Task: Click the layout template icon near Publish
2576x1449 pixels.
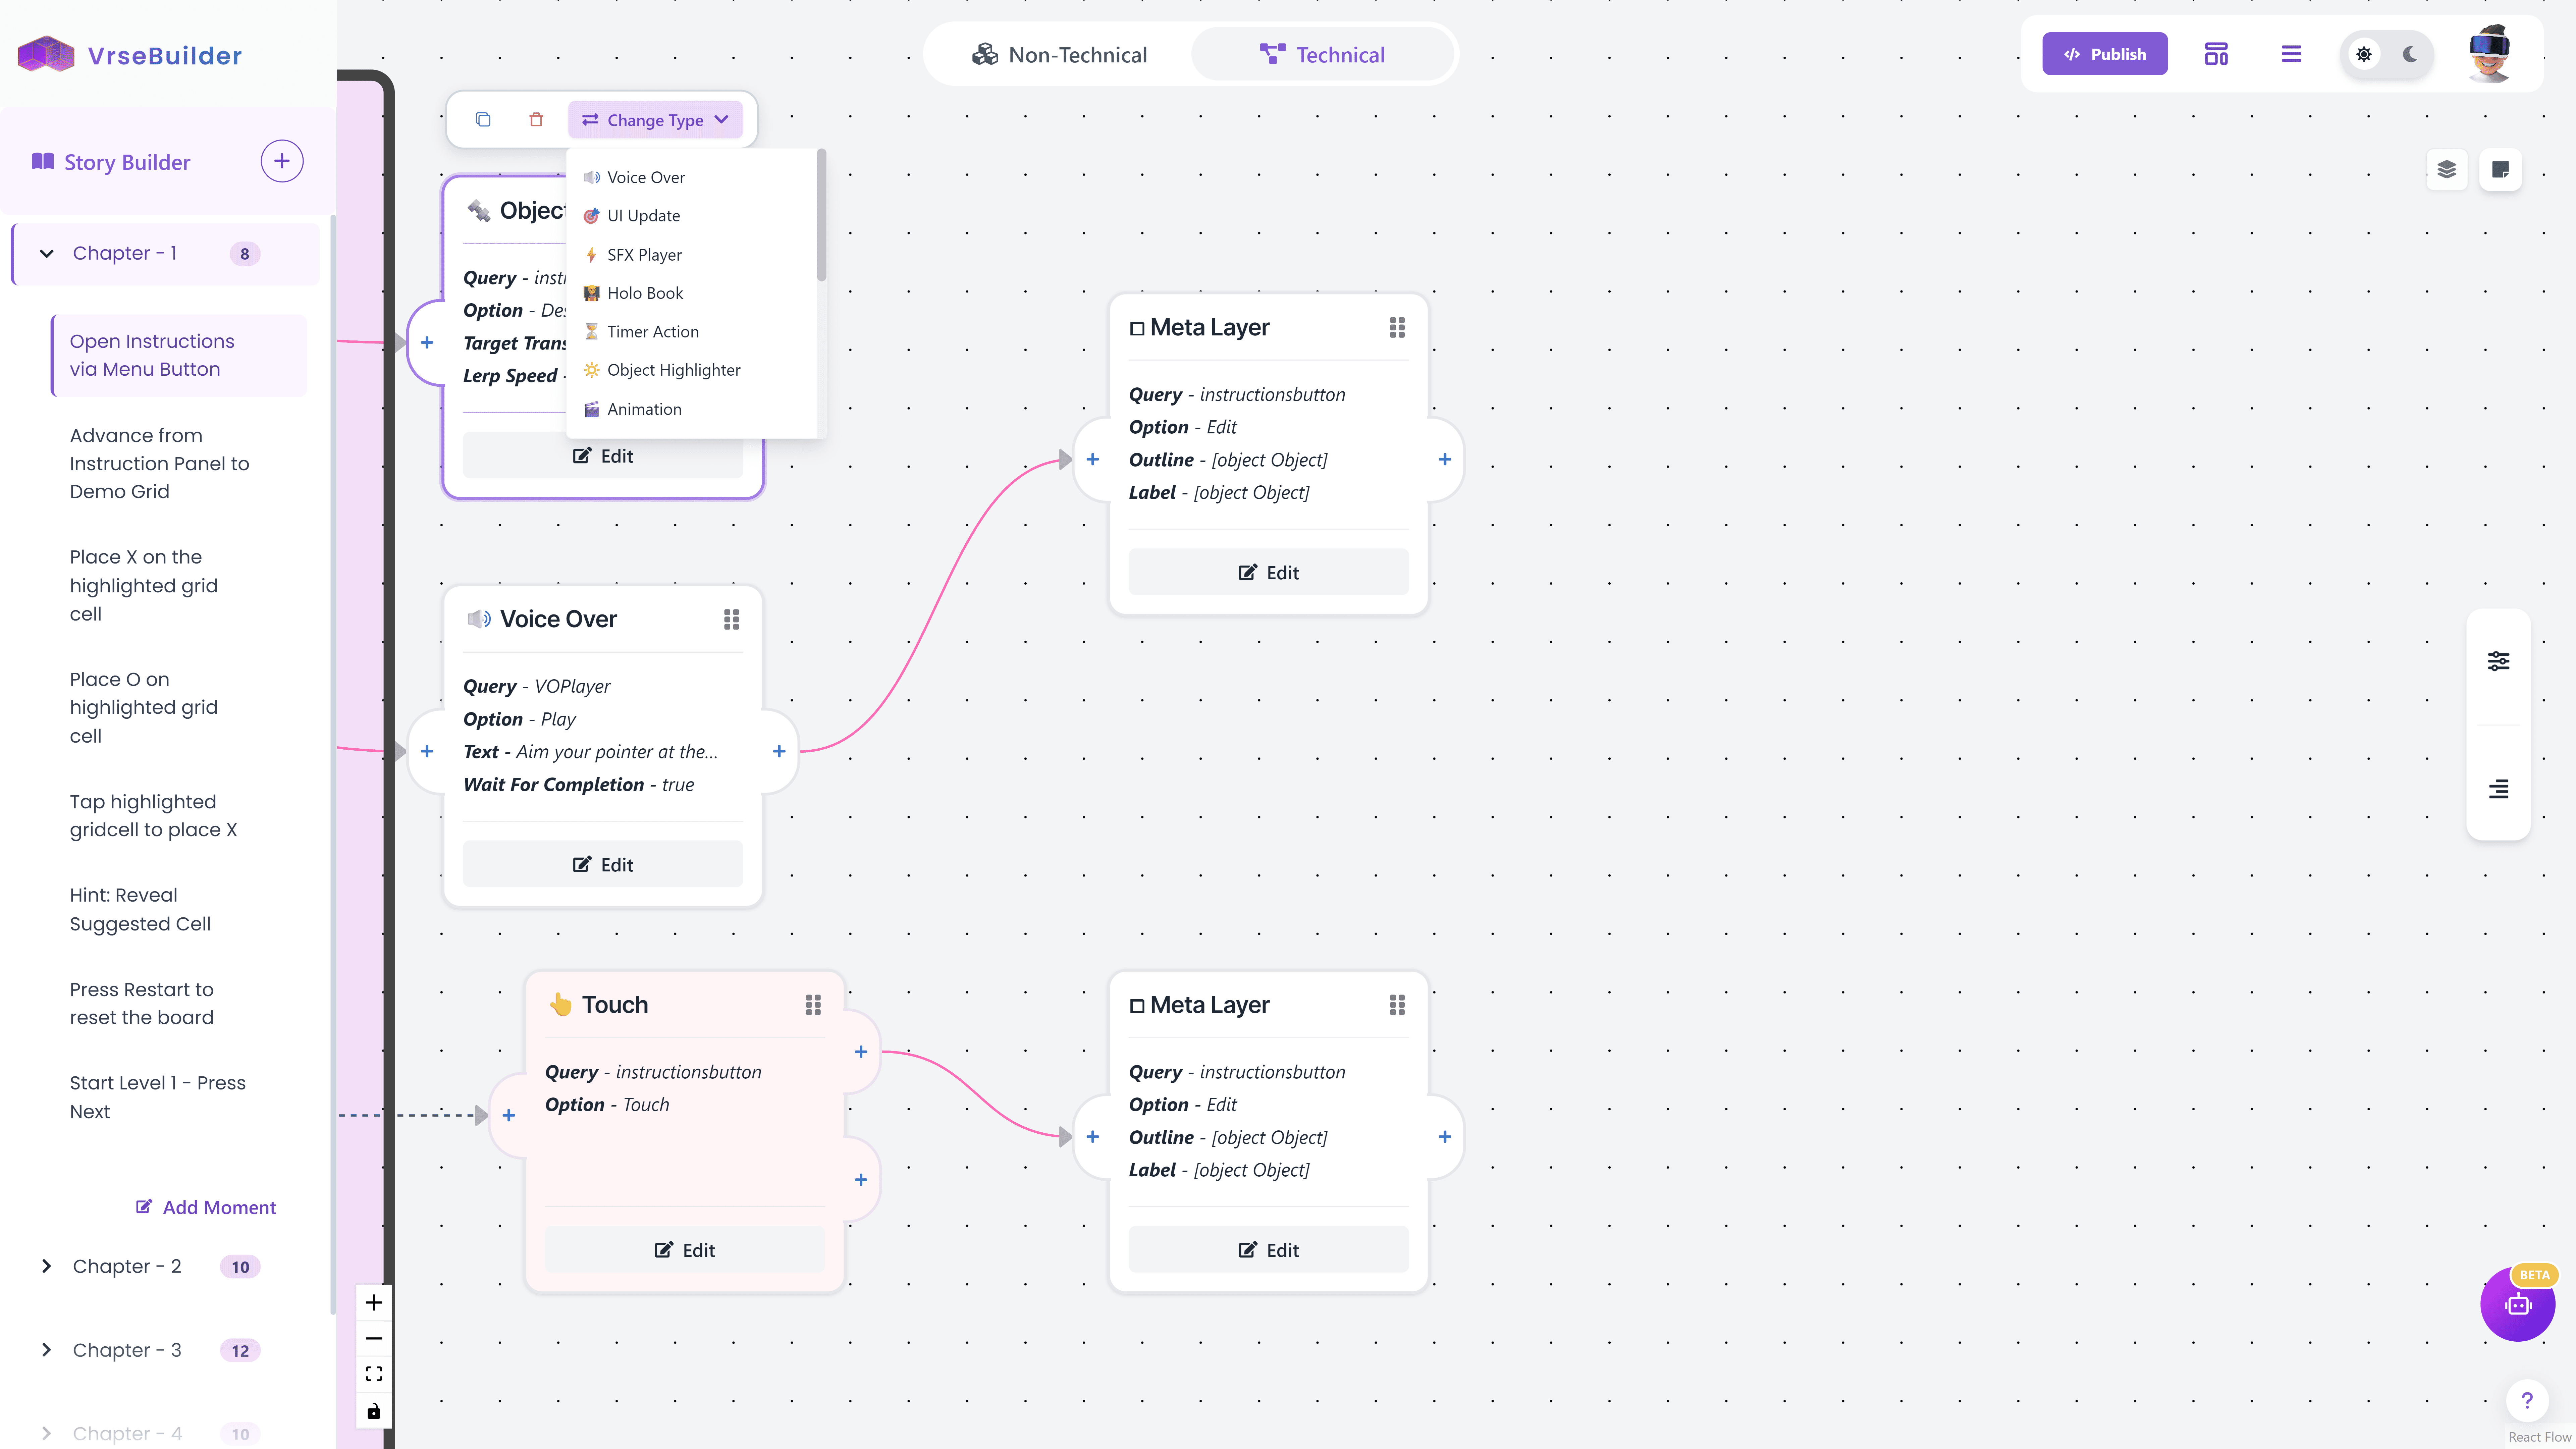Action: click(2216, 54)
